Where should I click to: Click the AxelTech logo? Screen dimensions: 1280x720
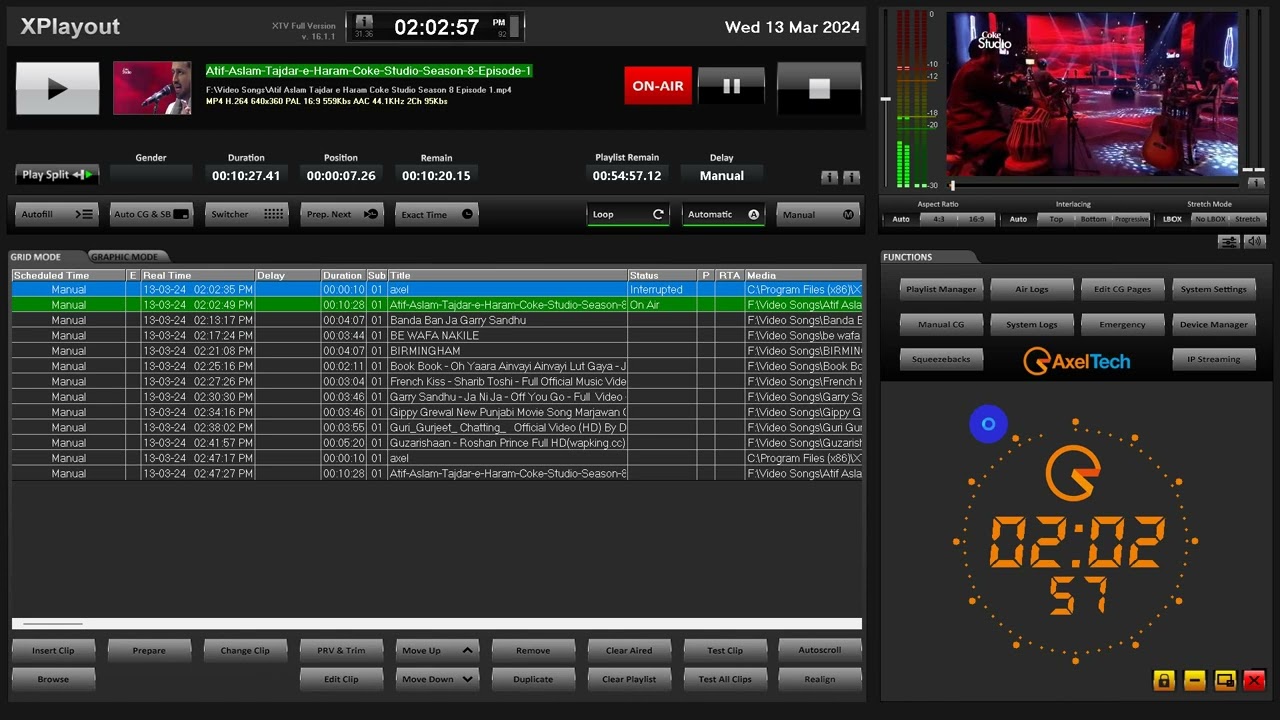[1077, 361]
